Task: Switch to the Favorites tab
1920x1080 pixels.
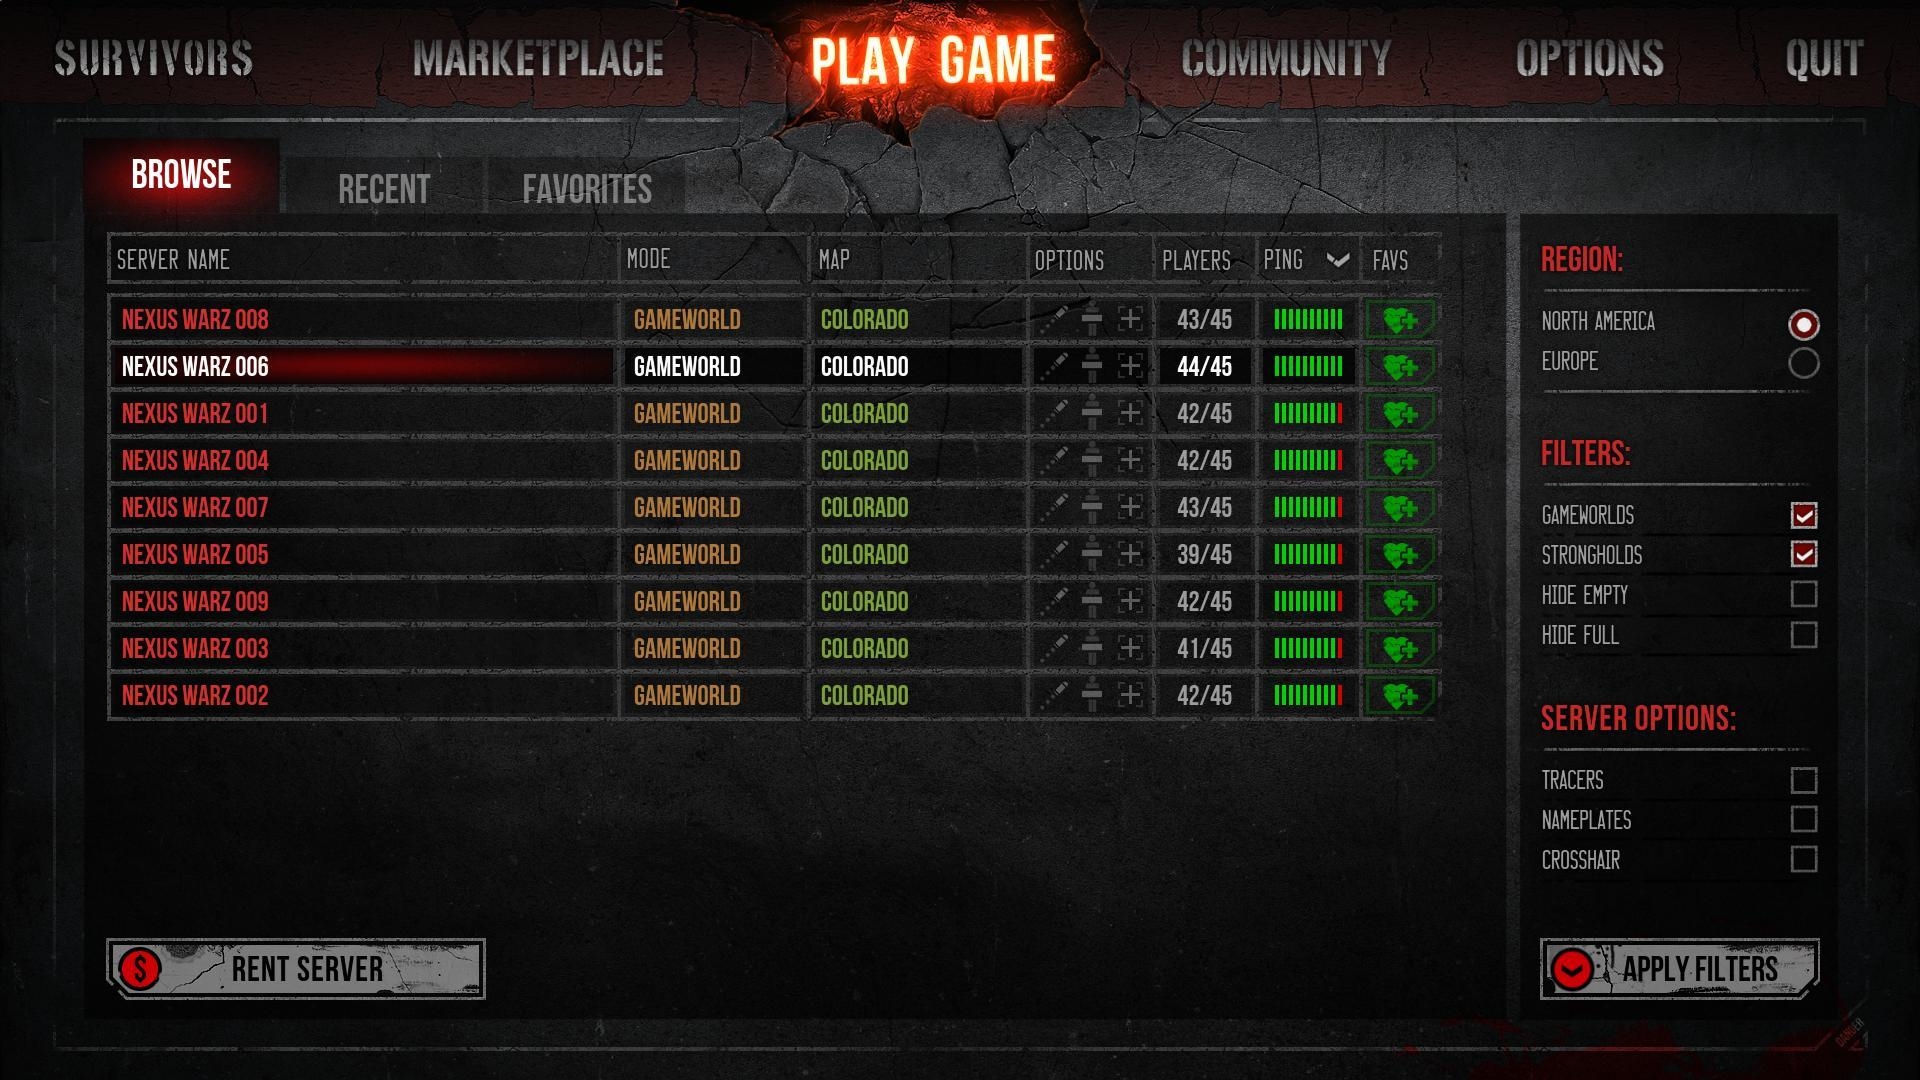Action: (587, 189)
